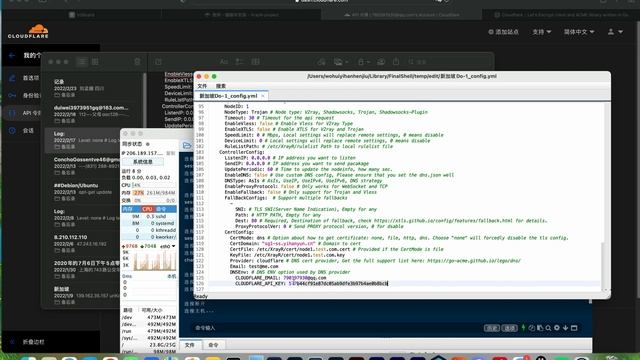This screenshot has height=360, width=640.
Task: Click the CertDomain line in the editor
Action: coord(295,243)
